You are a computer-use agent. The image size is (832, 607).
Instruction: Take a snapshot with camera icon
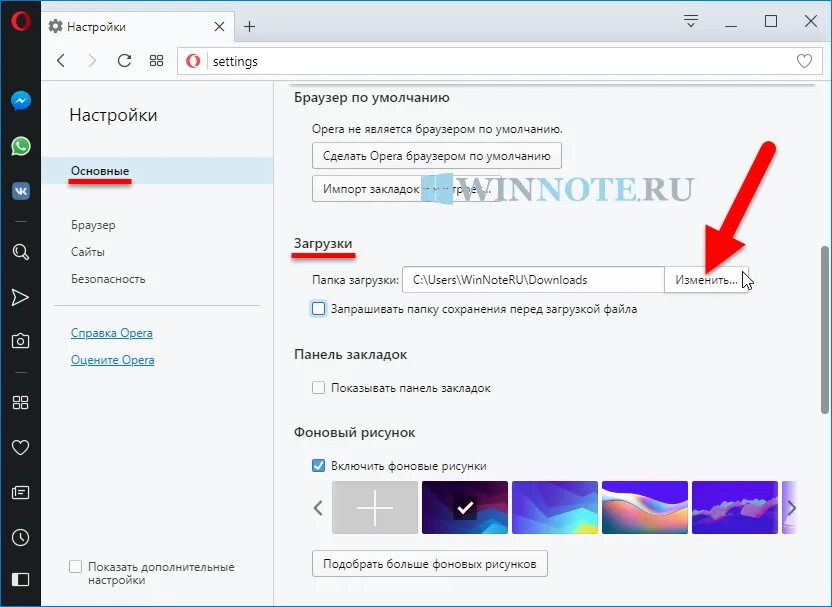(20, 341)
